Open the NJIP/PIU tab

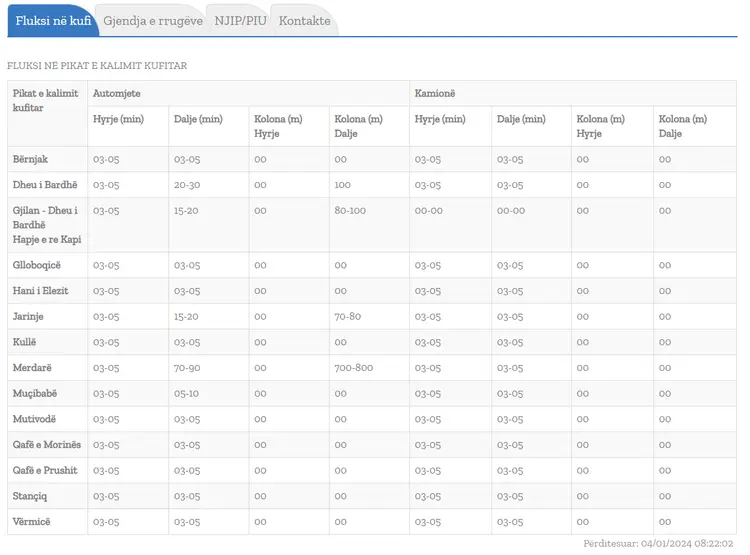point(240,21)
